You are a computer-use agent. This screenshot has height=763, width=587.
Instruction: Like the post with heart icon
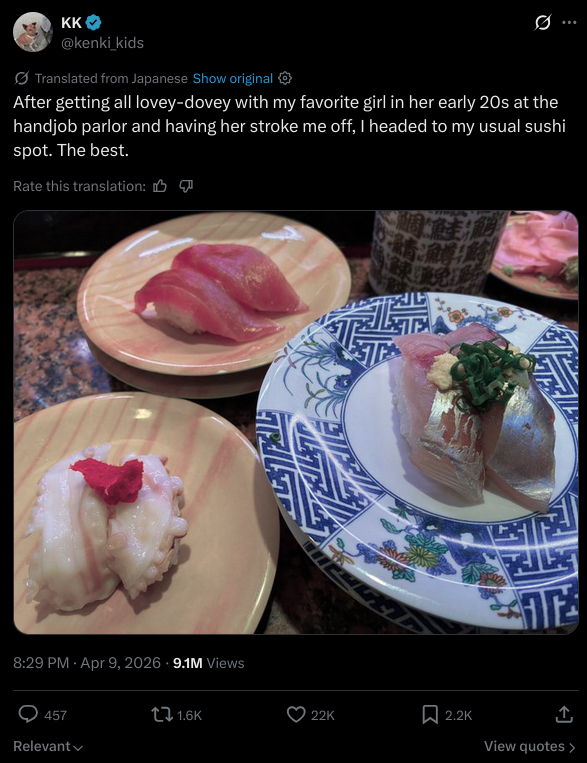(296, 714)
